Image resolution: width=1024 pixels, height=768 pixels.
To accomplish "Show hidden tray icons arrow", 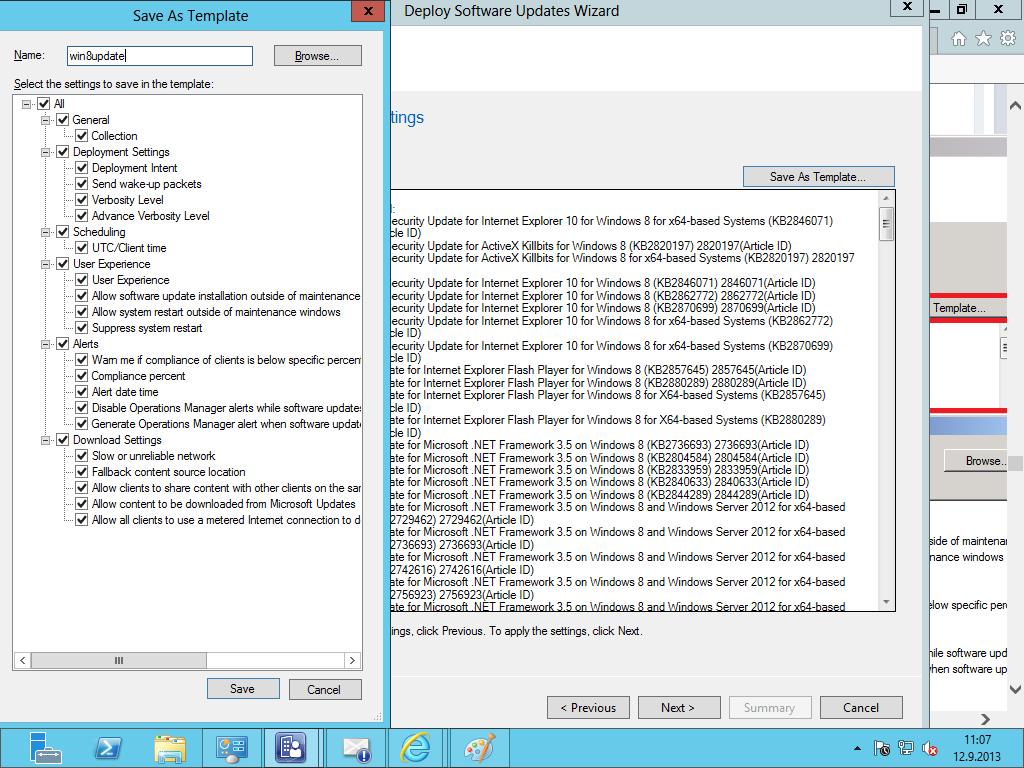I will [857, 748].
